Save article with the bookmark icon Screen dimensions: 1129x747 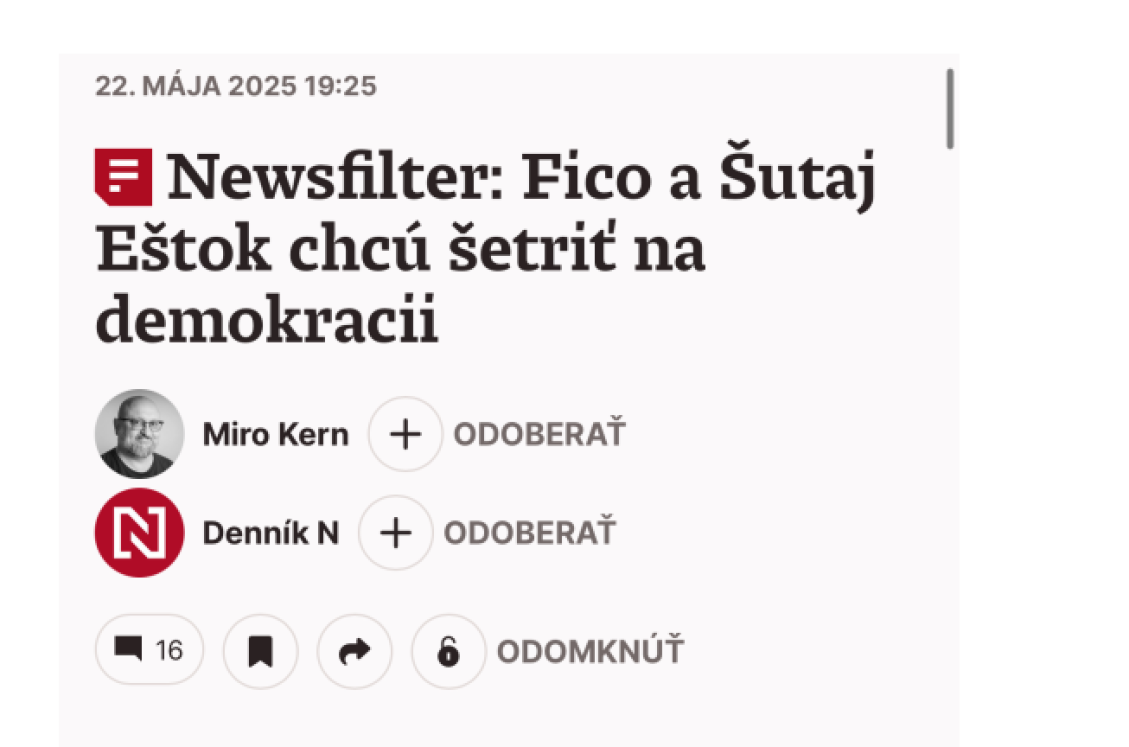tap(261, 651)
